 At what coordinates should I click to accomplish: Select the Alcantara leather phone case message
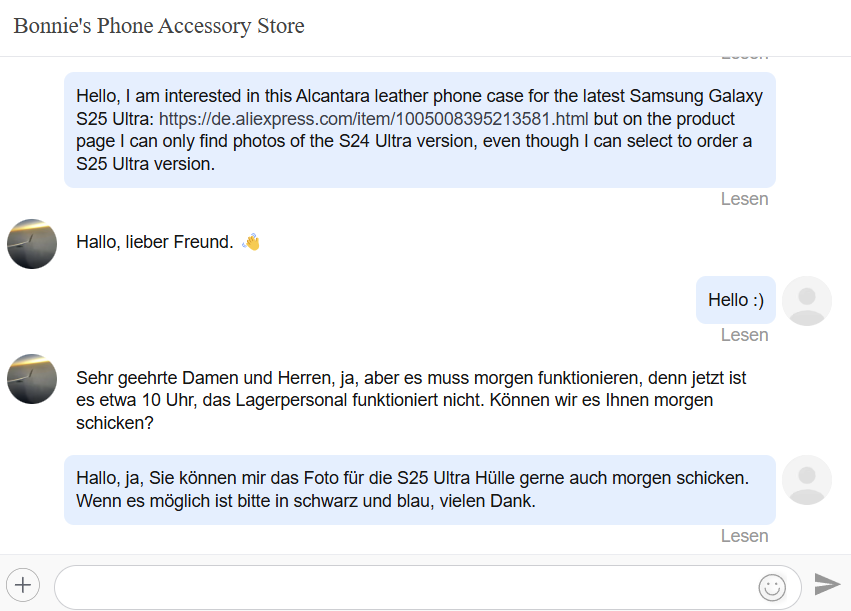[419, 130]
